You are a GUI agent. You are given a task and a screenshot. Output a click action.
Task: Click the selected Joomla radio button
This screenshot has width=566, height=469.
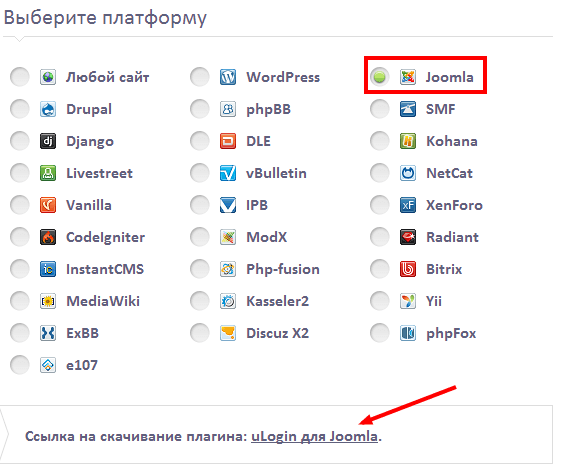pos(379,77)
